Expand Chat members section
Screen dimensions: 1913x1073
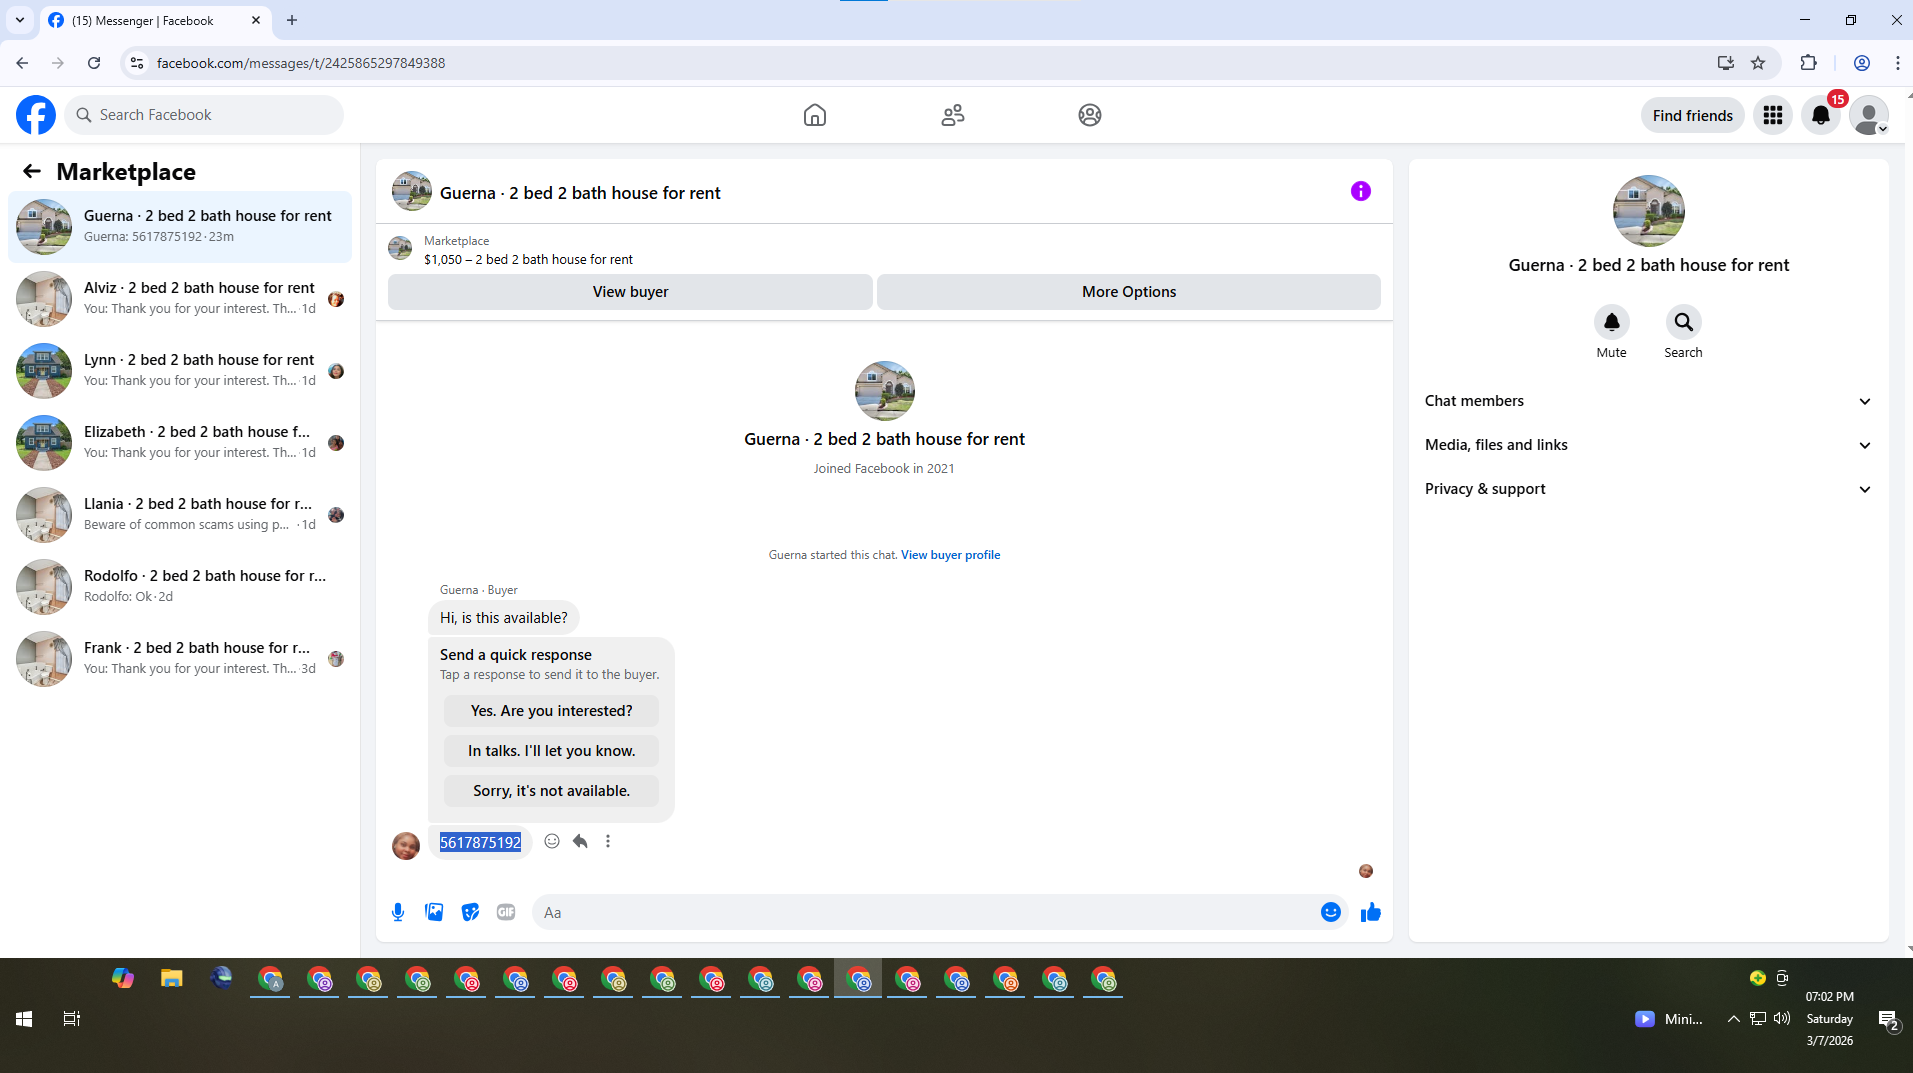(1649, 401)
